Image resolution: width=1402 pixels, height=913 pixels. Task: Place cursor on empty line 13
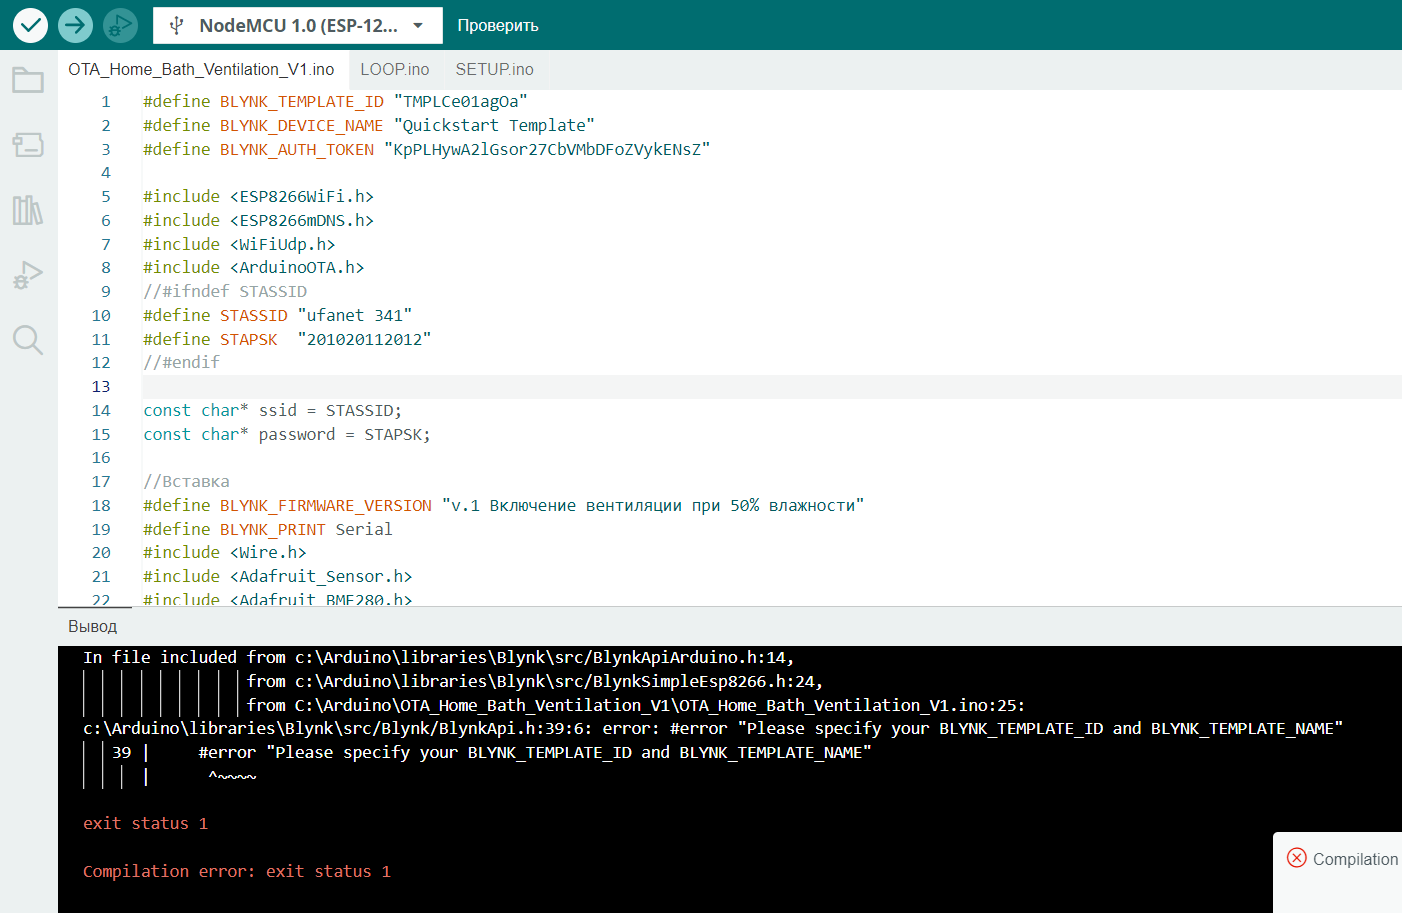(771, 386)
